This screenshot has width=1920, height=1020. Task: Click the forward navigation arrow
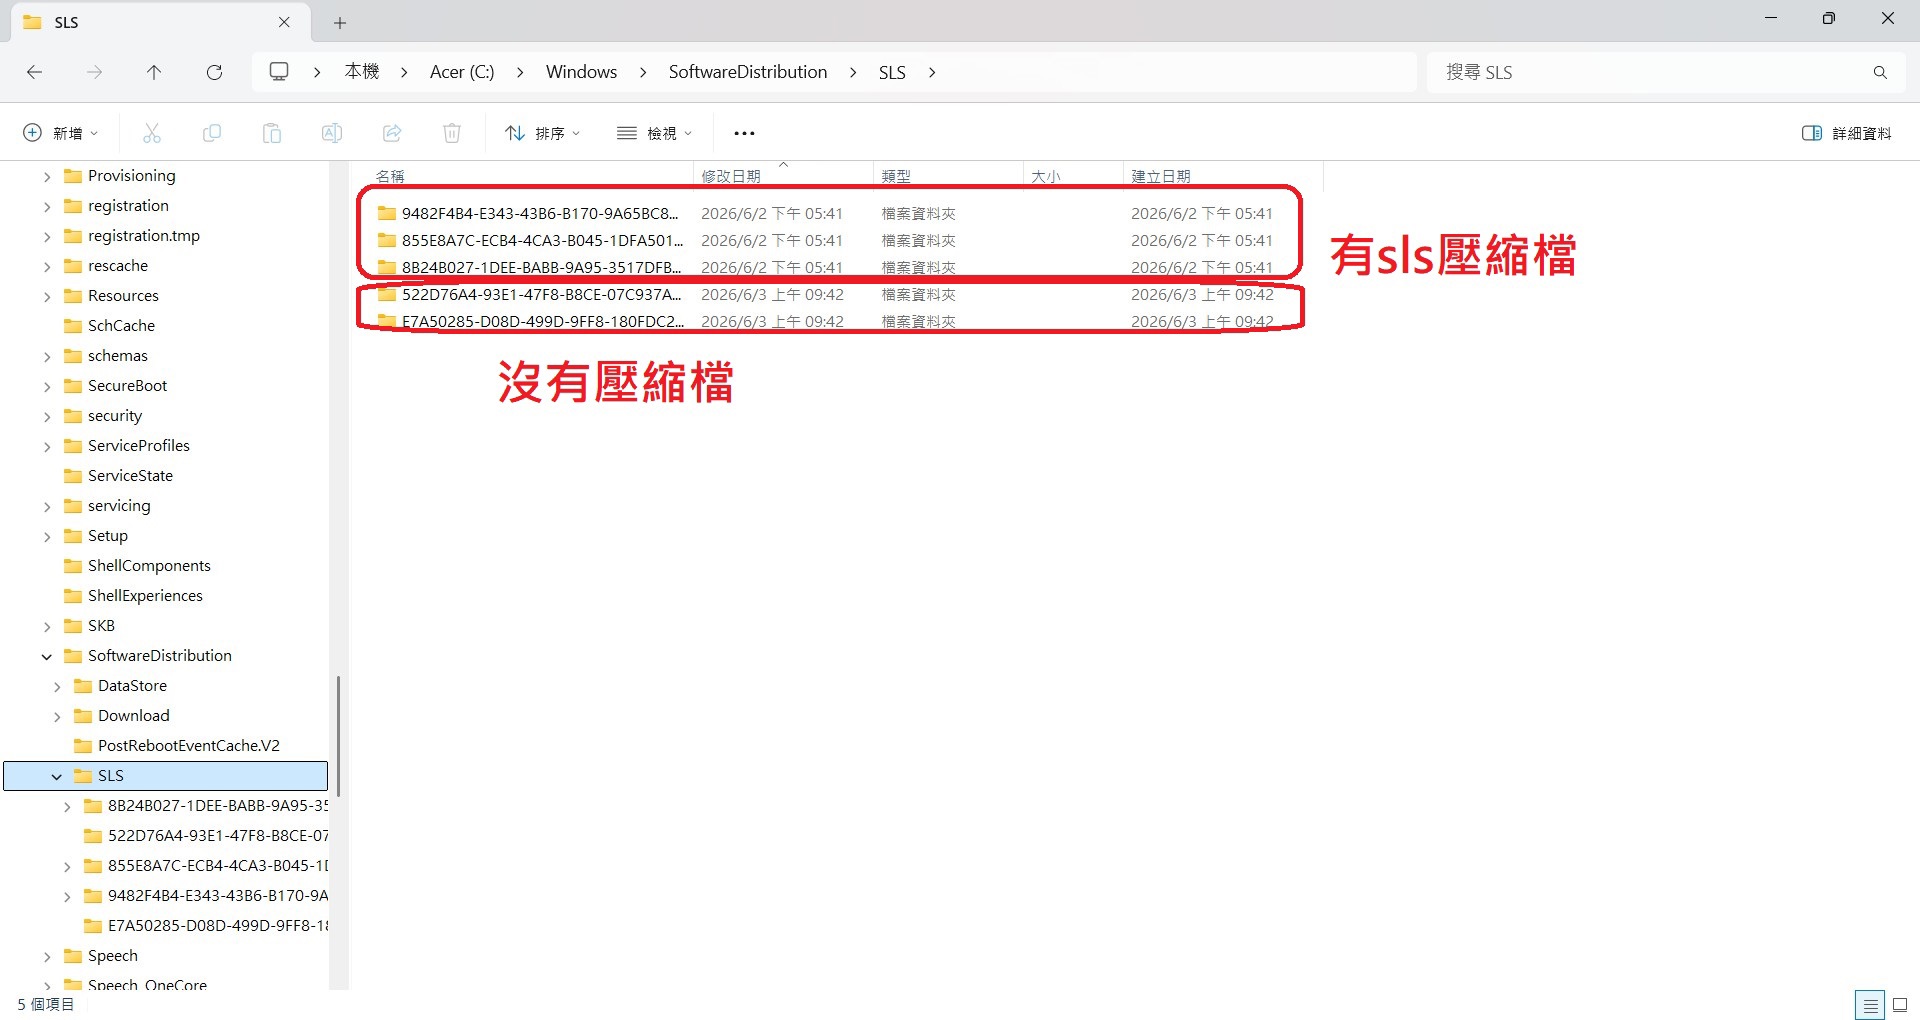coord(94,72)
